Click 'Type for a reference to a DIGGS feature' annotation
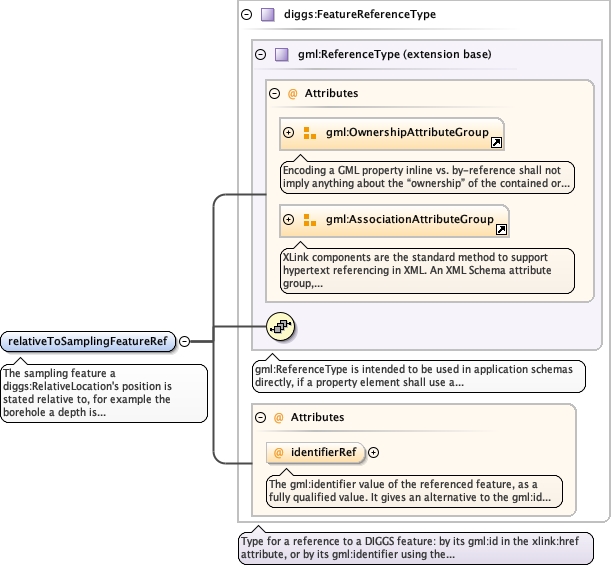Image resolution: width=612 pixels, height=568 pixels. tap(416, 548)
